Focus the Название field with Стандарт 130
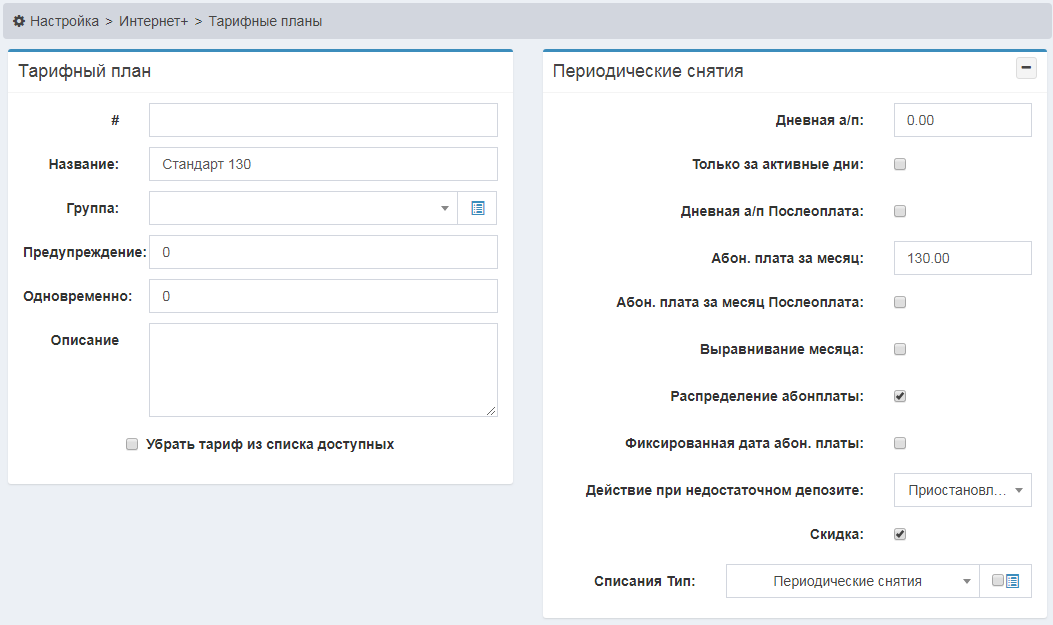 click(x=323, y=164)
